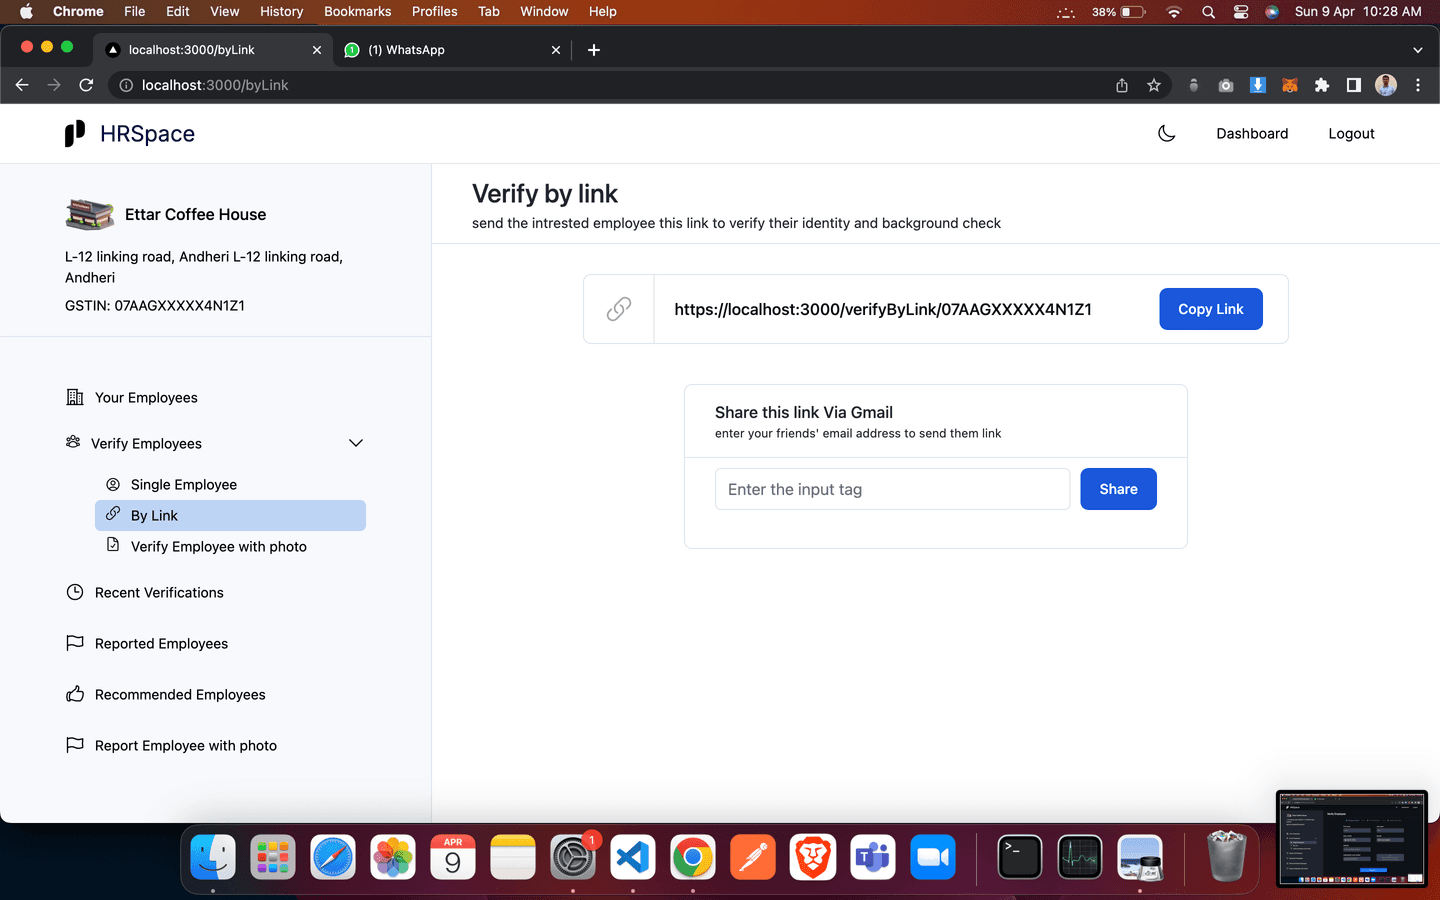Select the By Link sidebar item
1440x900 pixels.
click(230, 515)
